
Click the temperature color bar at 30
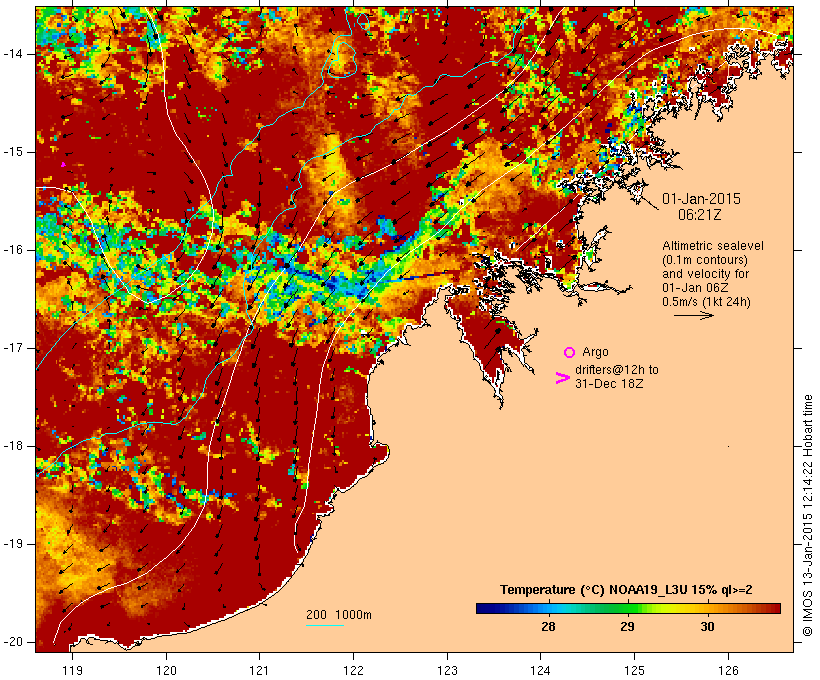pyautogui.click(x=707, y=608)
